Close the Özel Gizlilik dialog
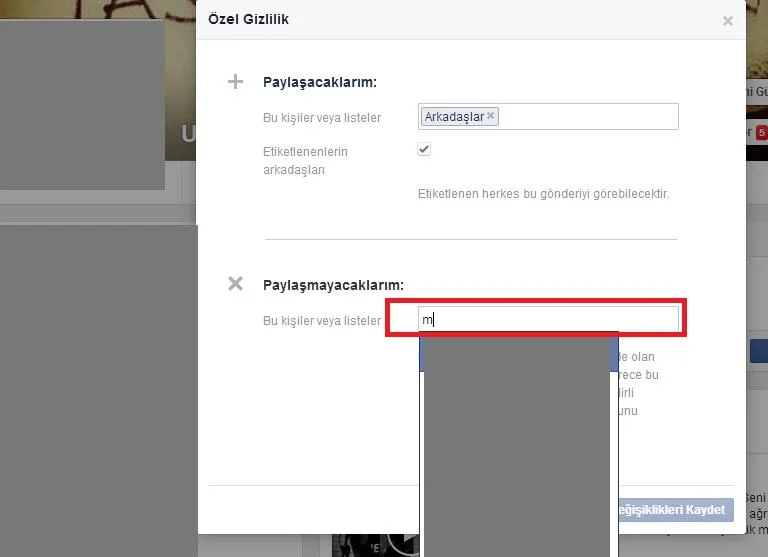Viewport: 768px width, 557px height. coord(728,21)
